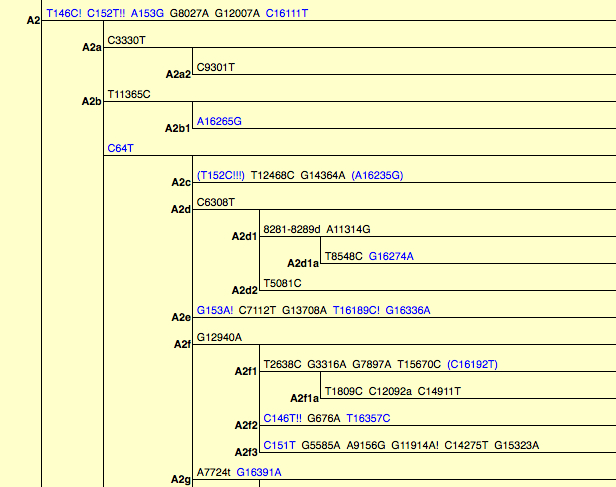Select mutation G3316A
The height and width of the screenshot is (487, 616).
(x=326, y=364)
